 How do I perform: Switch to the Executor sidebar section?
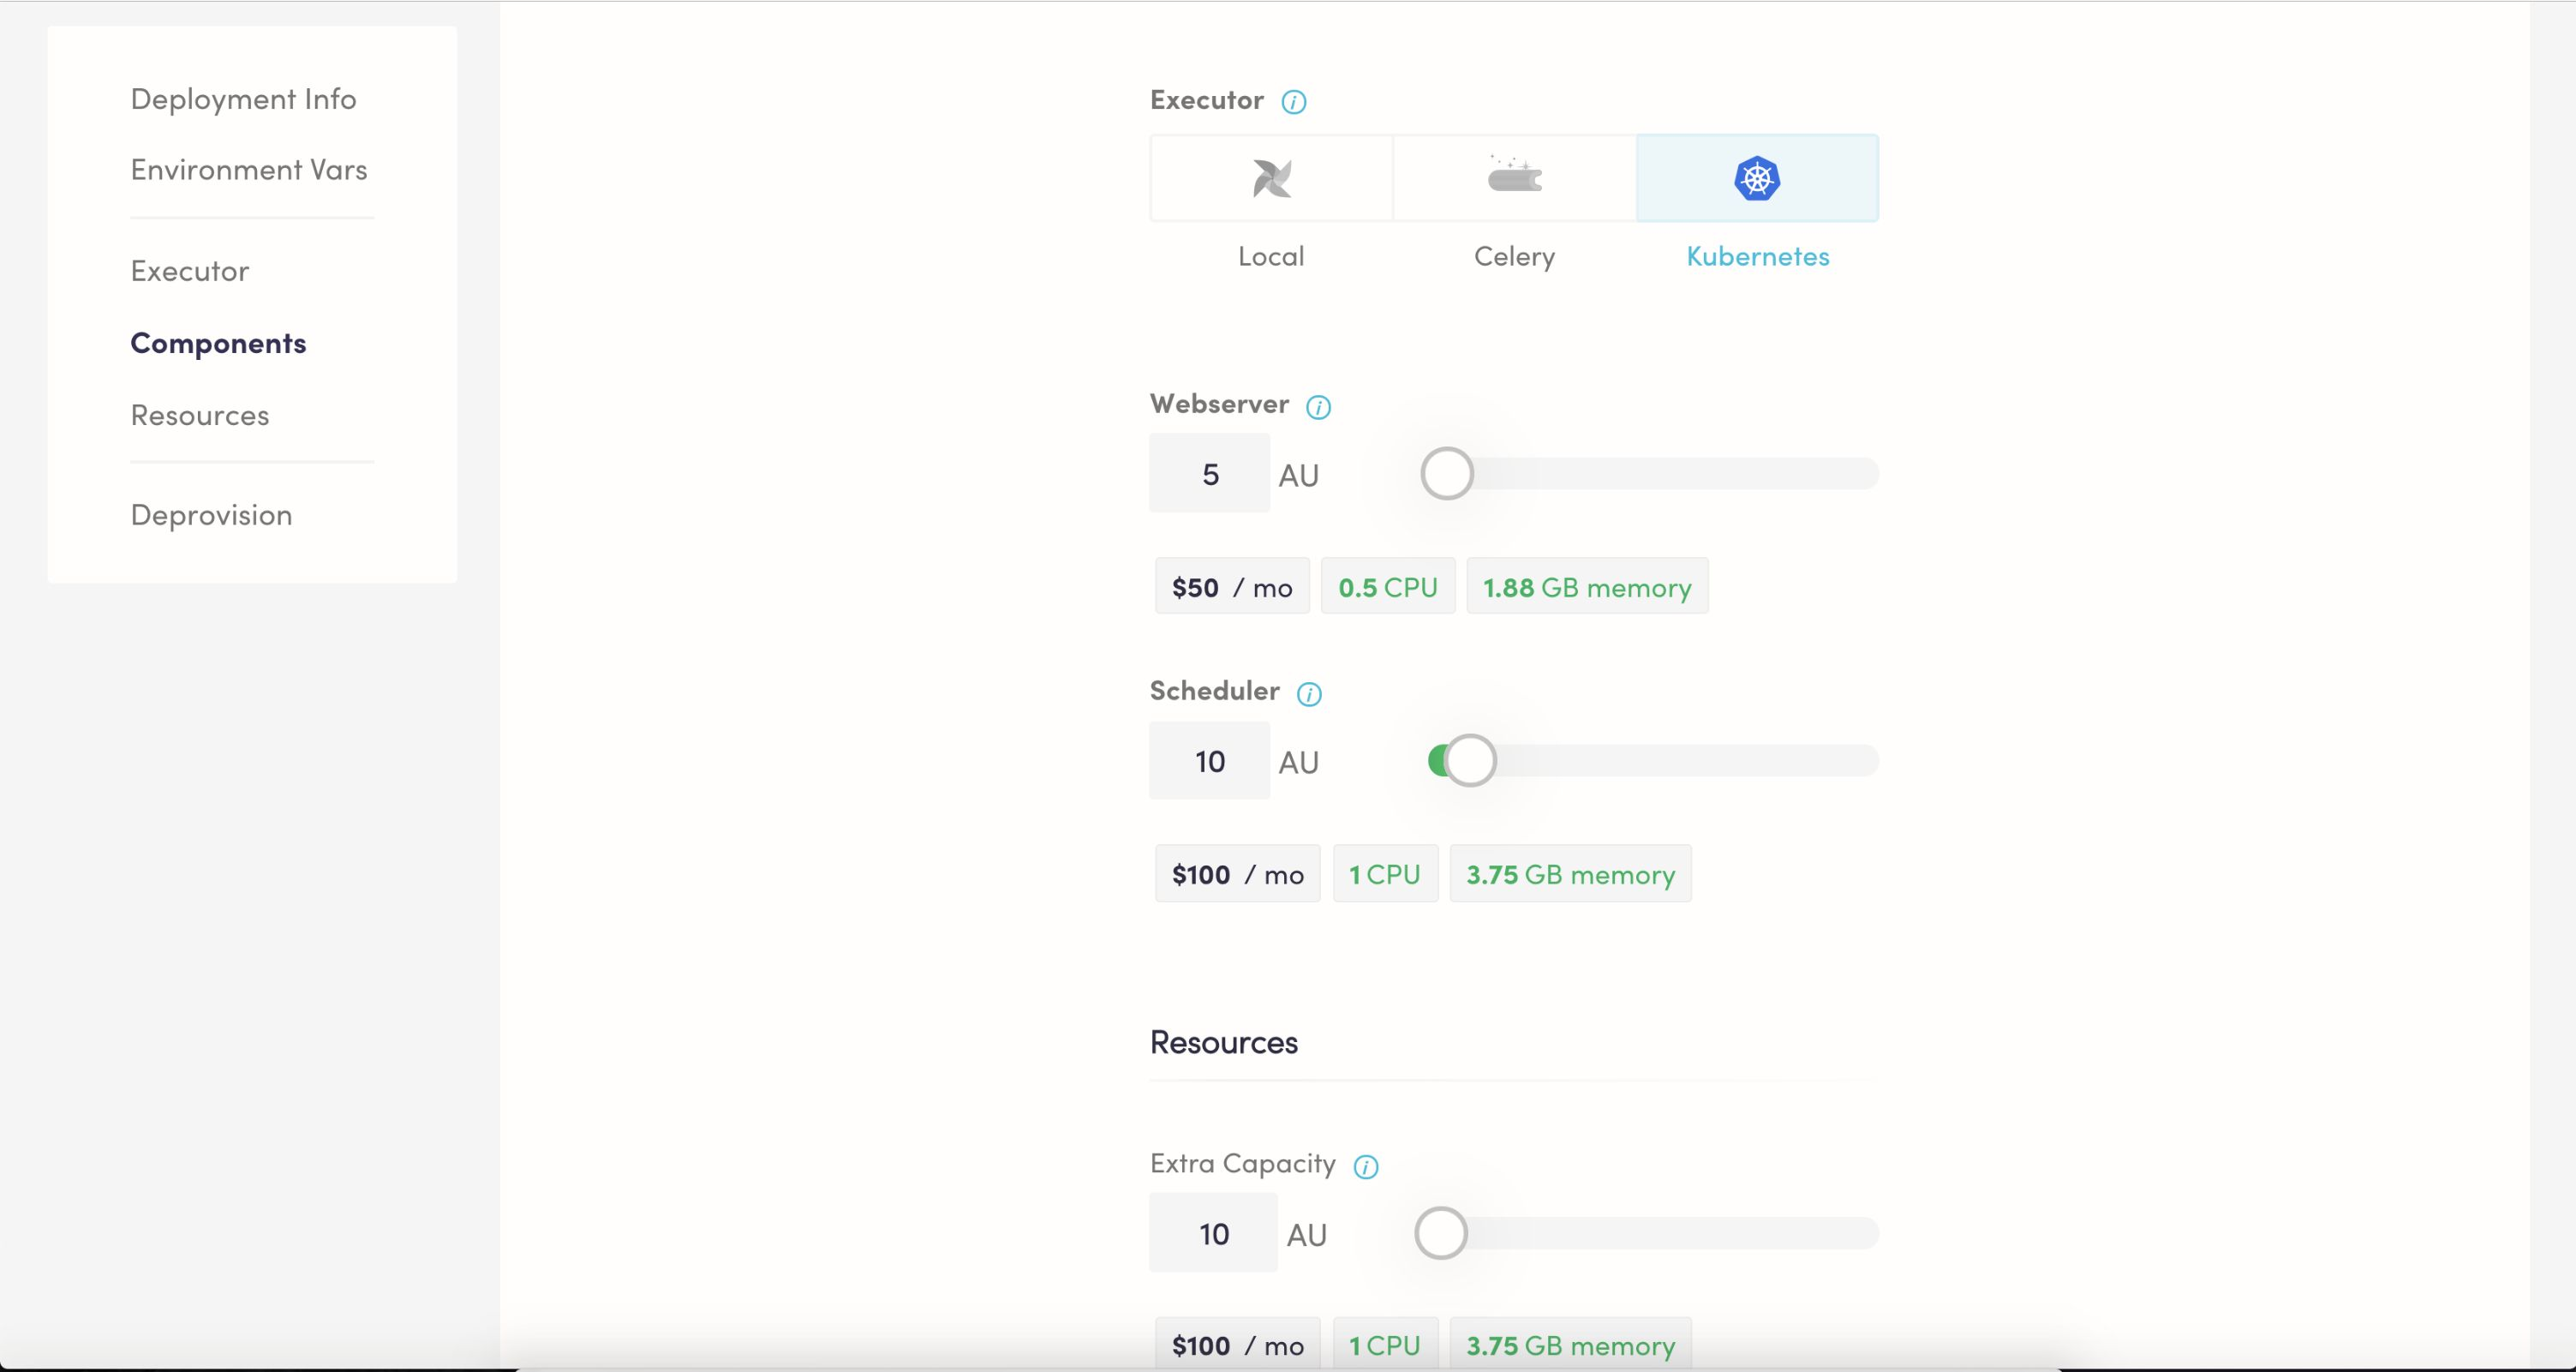189,270
